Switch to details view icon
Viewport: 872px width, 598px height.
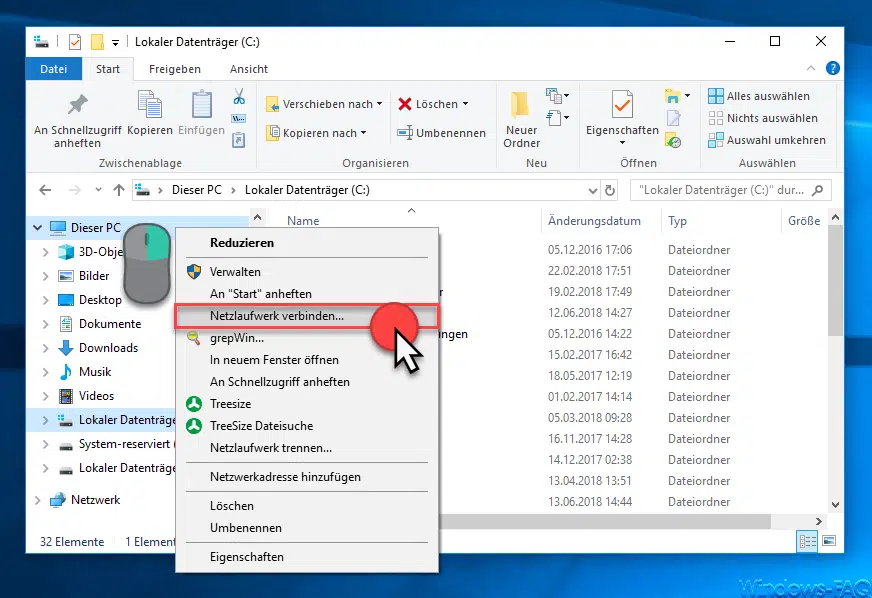click(x=807, y=541)
